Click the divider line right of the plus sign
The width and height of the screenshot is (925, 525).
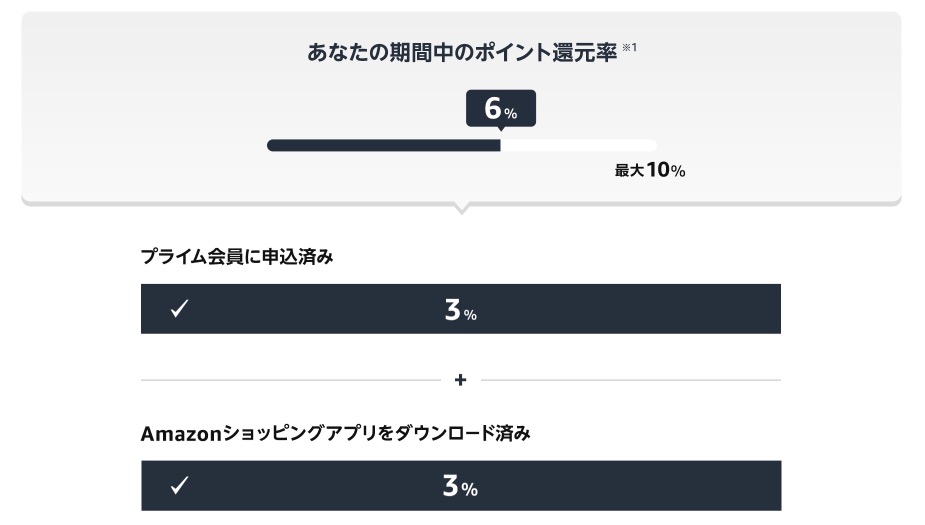coord(630,380)
